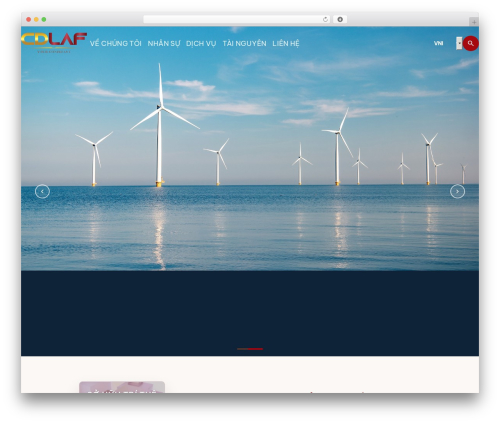The image size is (500, 423).
Task: Advance to next slide with right arrow
Action: tap(457, 191)
